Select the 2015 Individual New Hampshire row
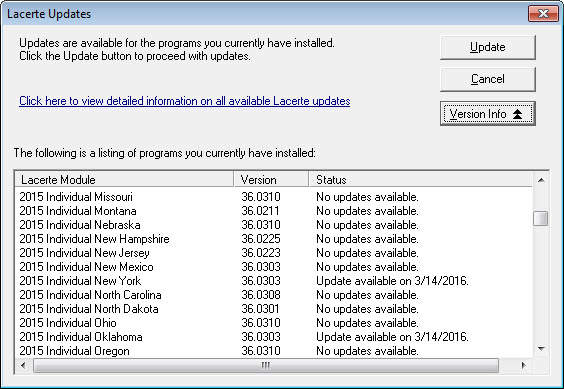 (273, 239)
